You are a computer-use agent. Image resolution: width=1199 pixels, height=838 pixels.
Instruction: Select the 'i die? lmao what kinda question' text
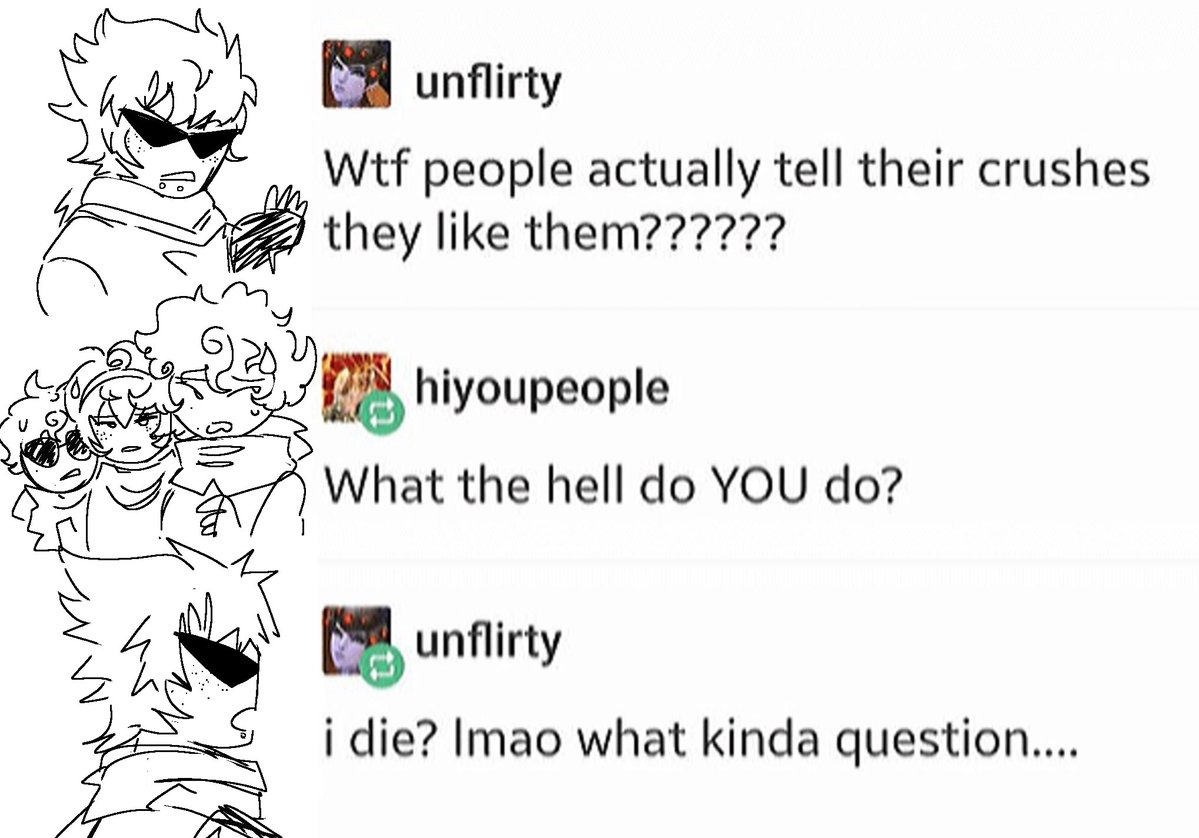[x=700, y=739]
